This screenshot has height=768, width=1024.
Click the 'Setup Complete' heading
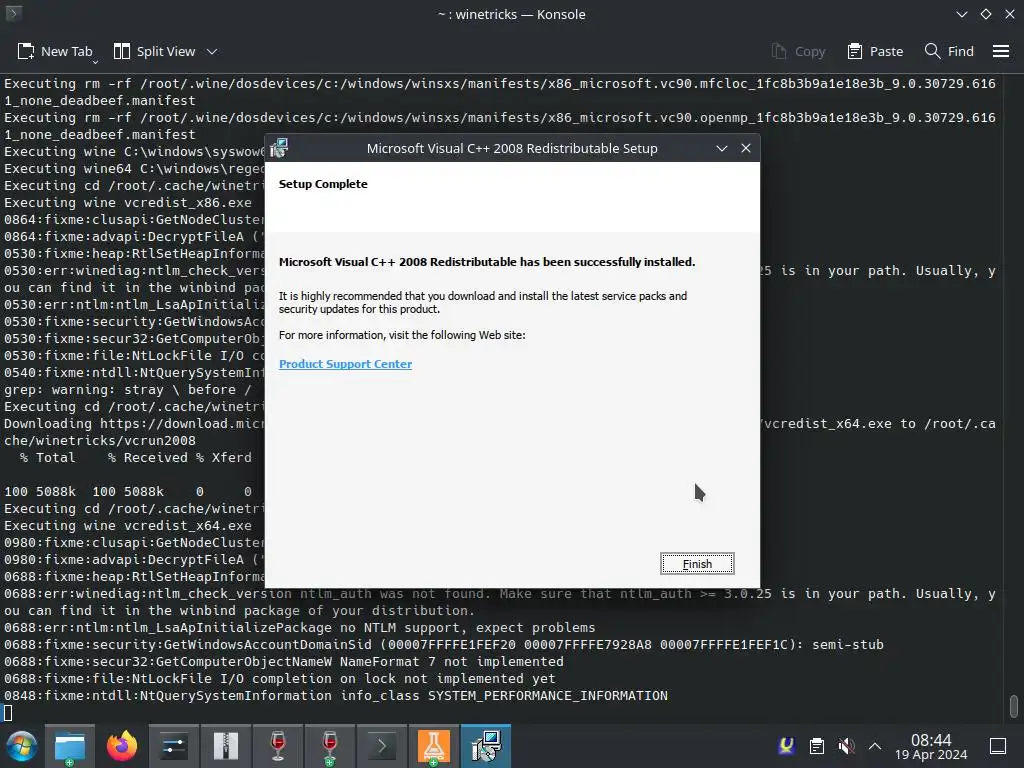(323, 184)
